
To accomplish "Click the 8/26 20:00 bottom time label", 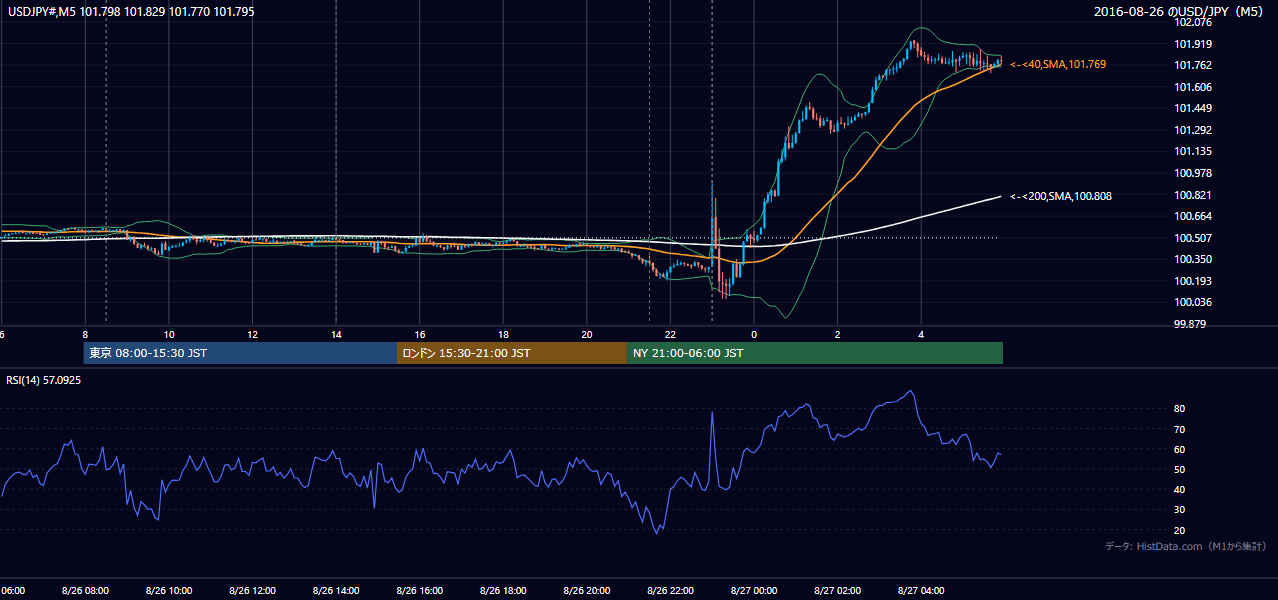I will click(x=586, y=591).
